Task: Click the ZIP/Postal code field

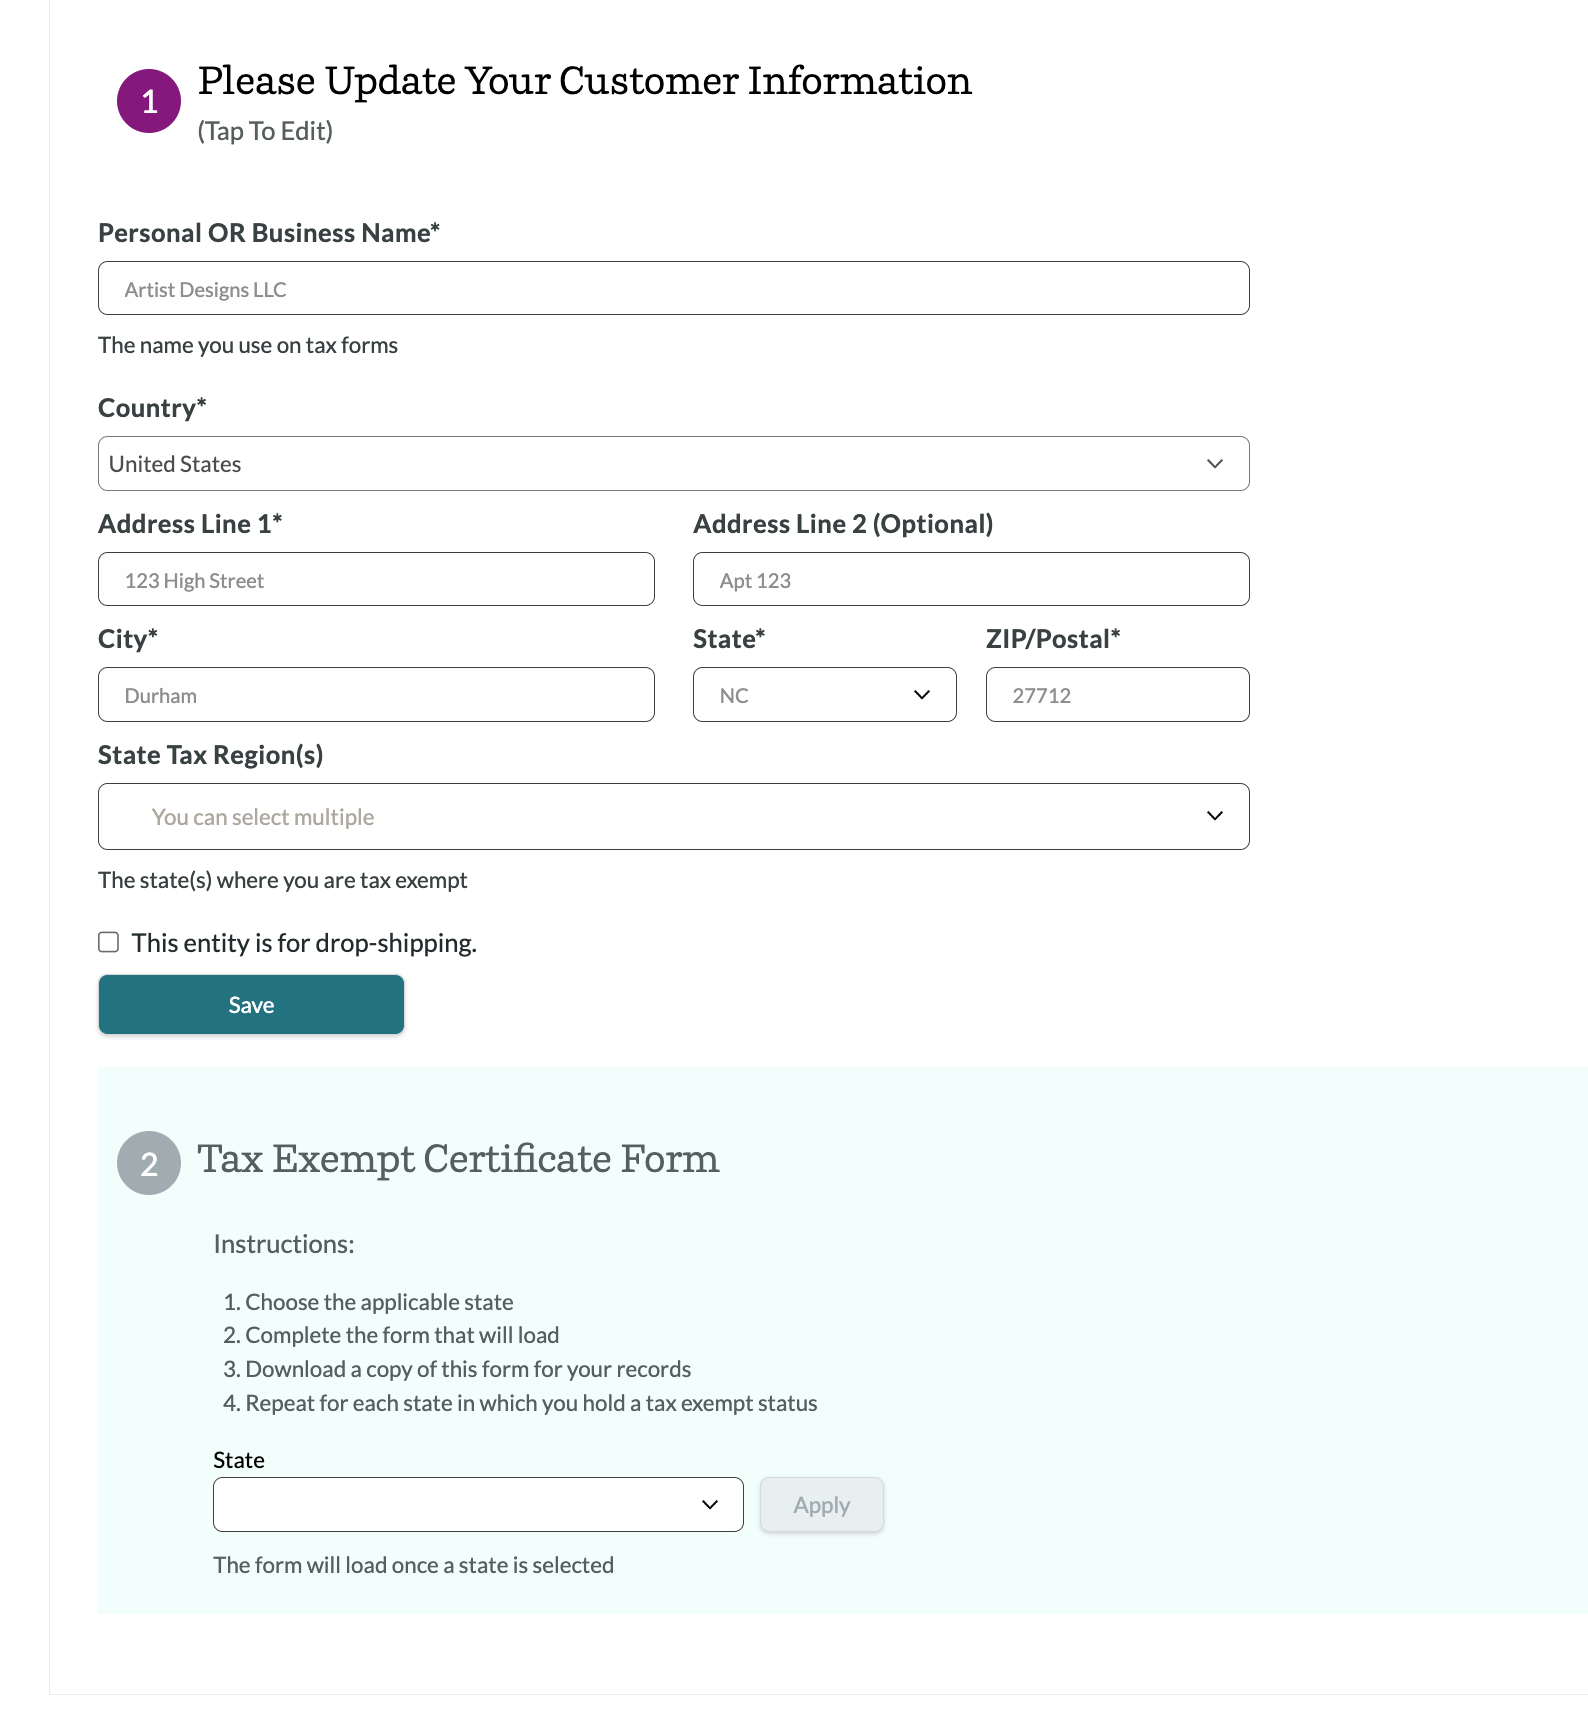Action: click(1117, 695)
